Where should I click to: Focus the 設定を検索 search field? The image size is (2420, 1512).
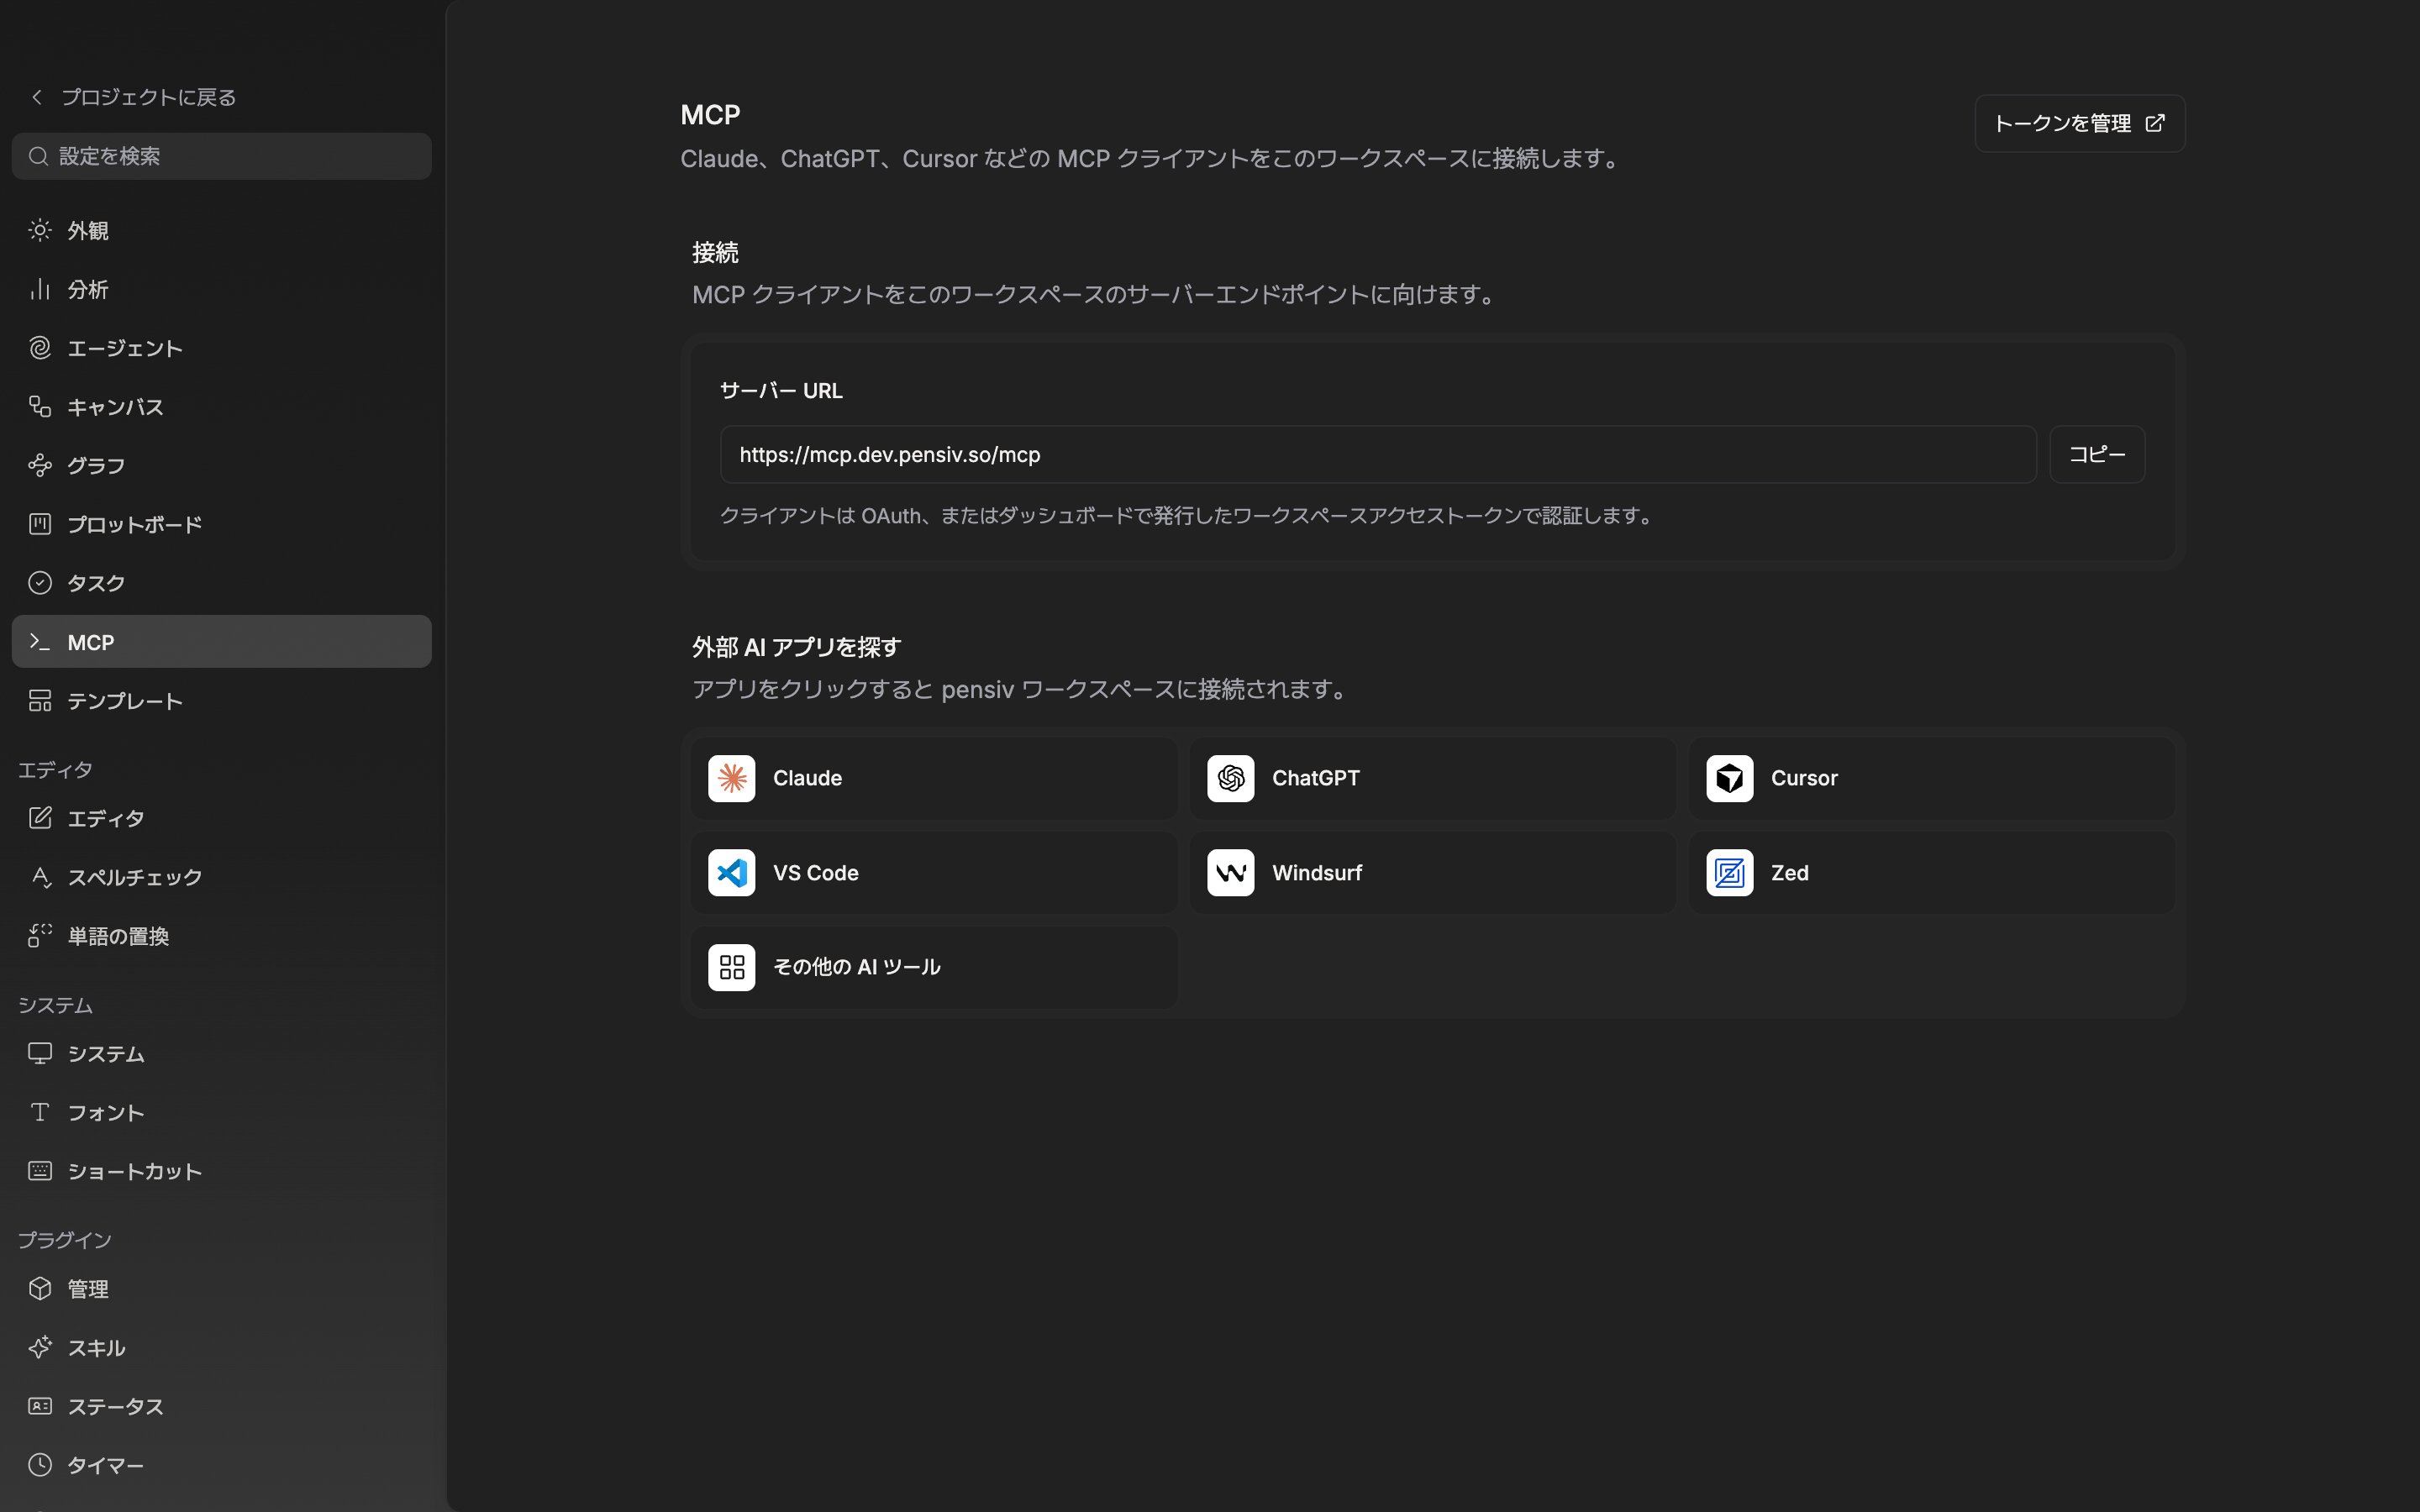tap(221, 156)
